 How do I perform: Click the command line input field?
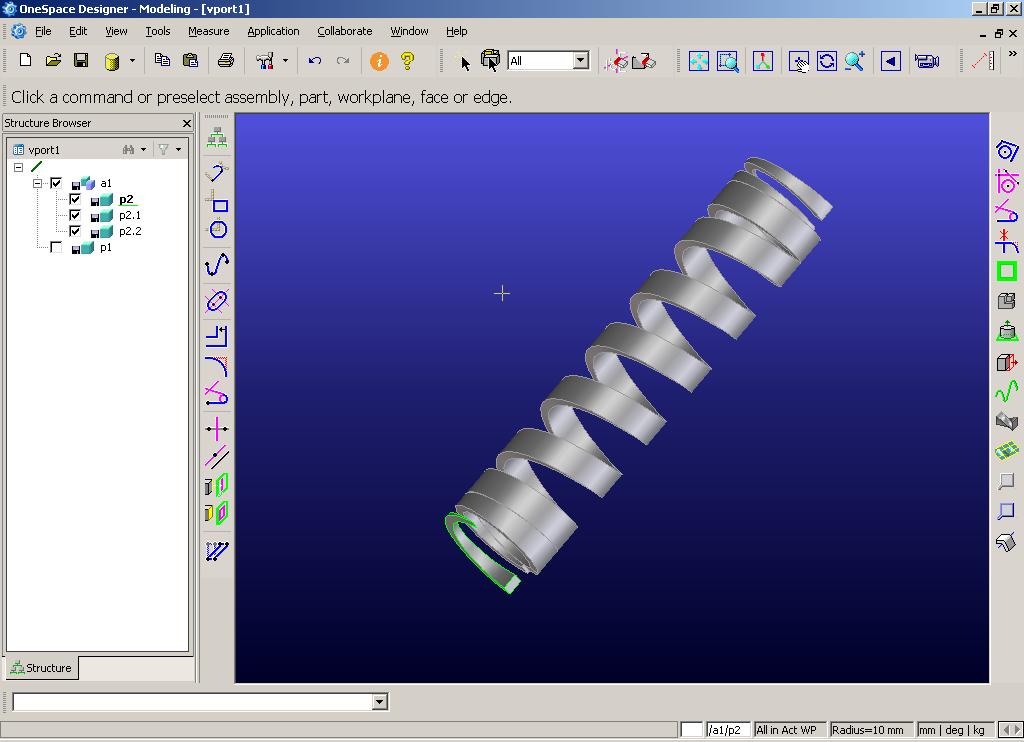(193, 702)
